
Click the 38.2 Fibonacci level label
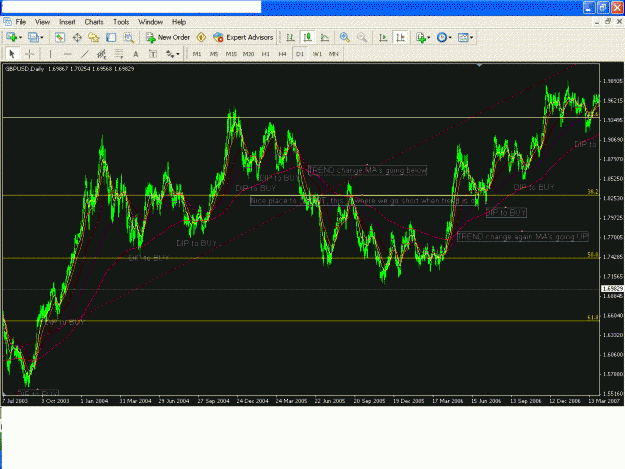pyautogui.click(x=593, y=192)
